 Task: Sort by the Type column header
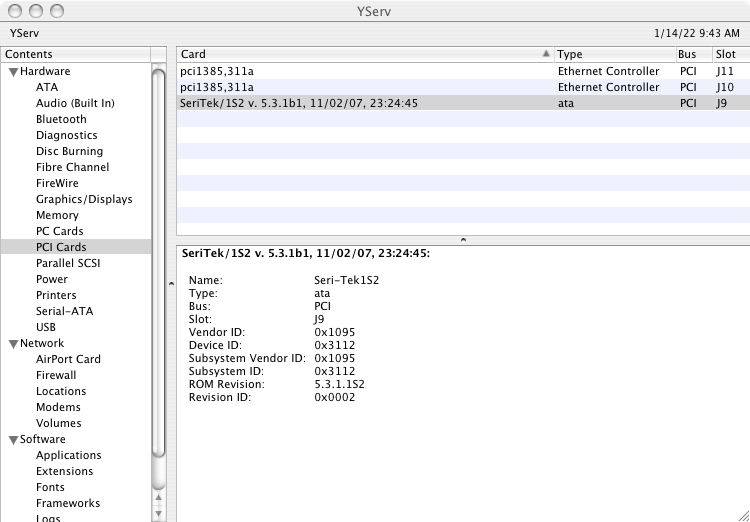pyautogui.click(x=615, y=54)
